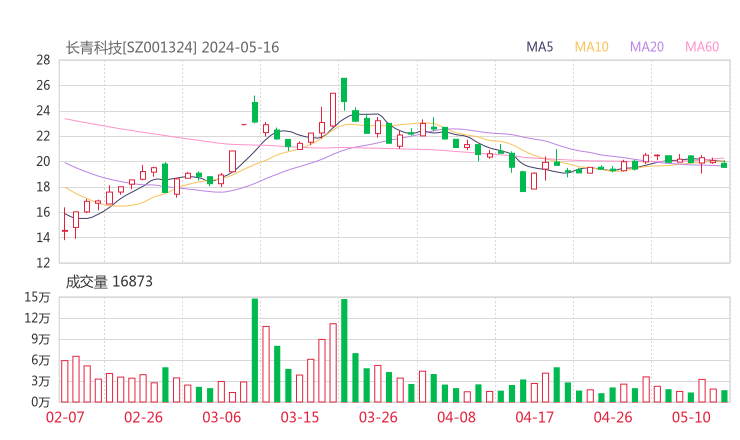Click the 15万 volume axis label
Viewport: 740px width, 440px height.
[x=37, y=297]
